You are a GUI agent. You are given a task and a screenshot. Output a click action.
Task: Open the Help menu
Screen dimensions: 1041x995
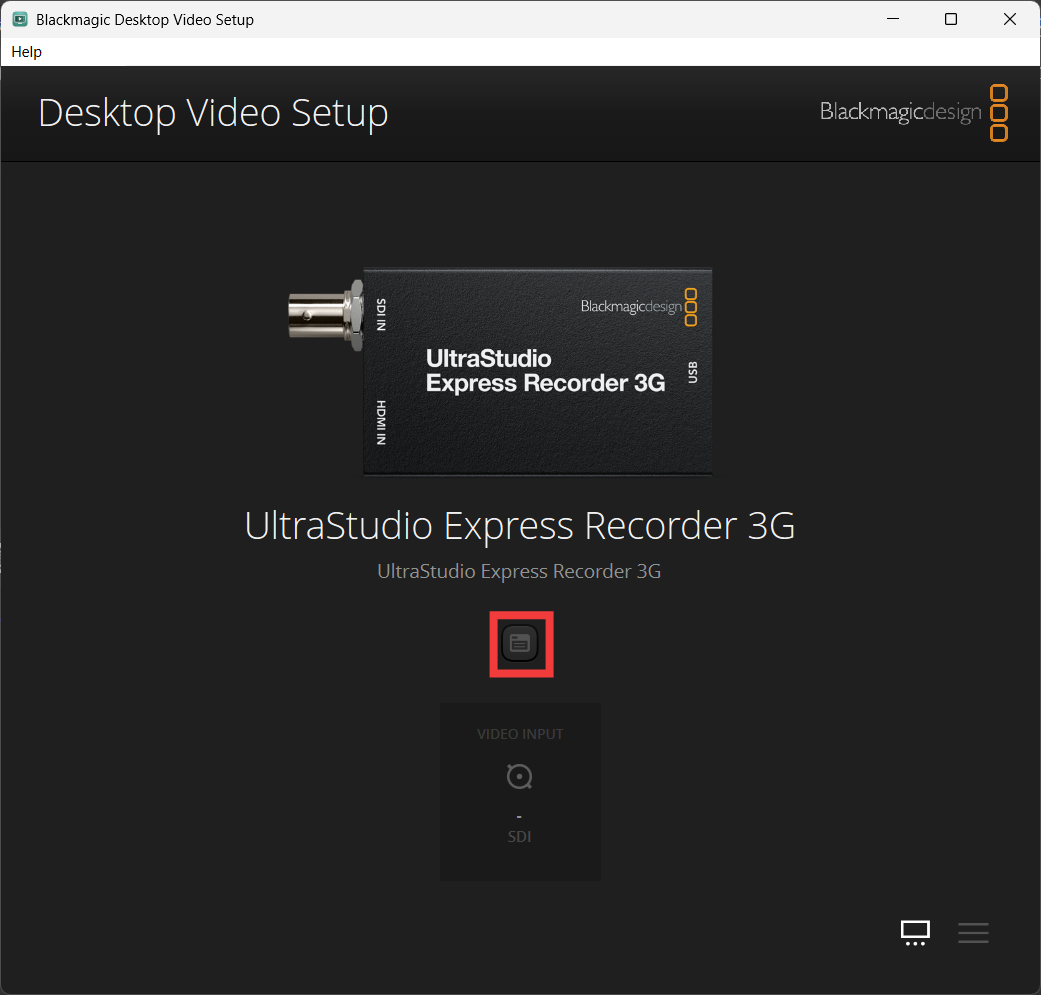pos(27,52)
